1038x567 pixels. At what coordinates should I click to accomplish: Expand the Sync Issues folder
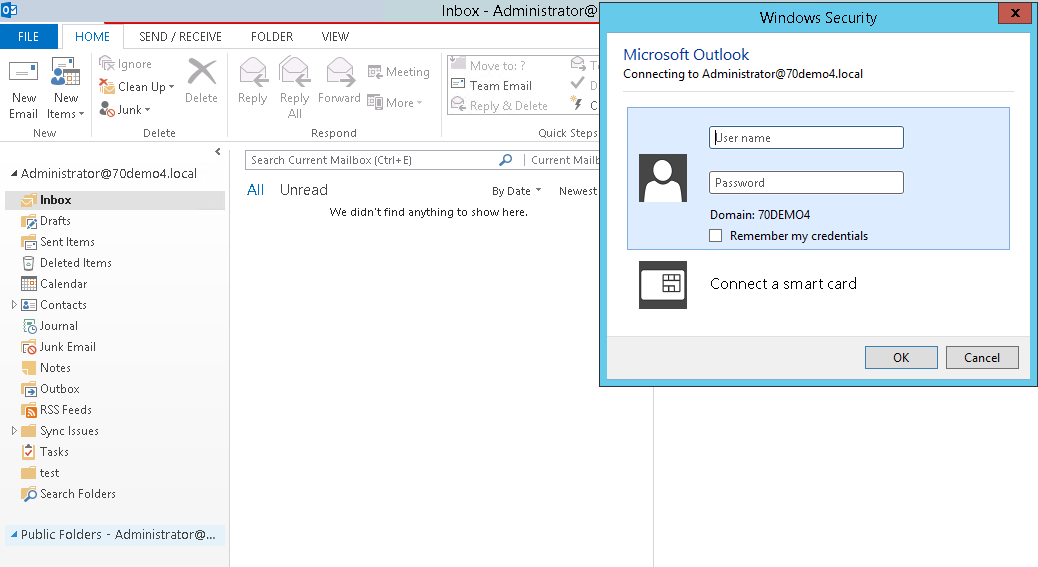point(14,431)
